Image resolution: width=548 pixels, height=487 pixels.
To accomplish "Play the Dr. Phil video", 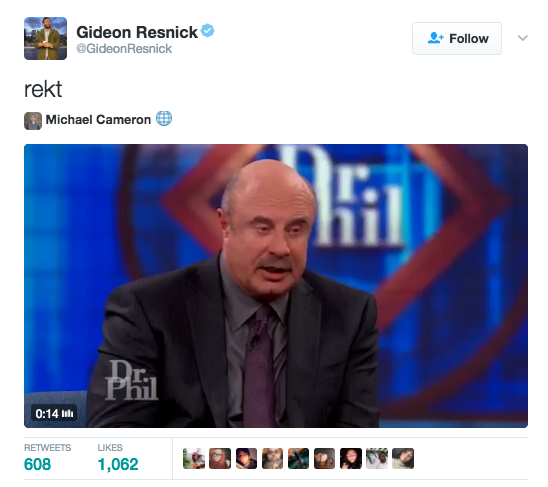I will point(276,286).
